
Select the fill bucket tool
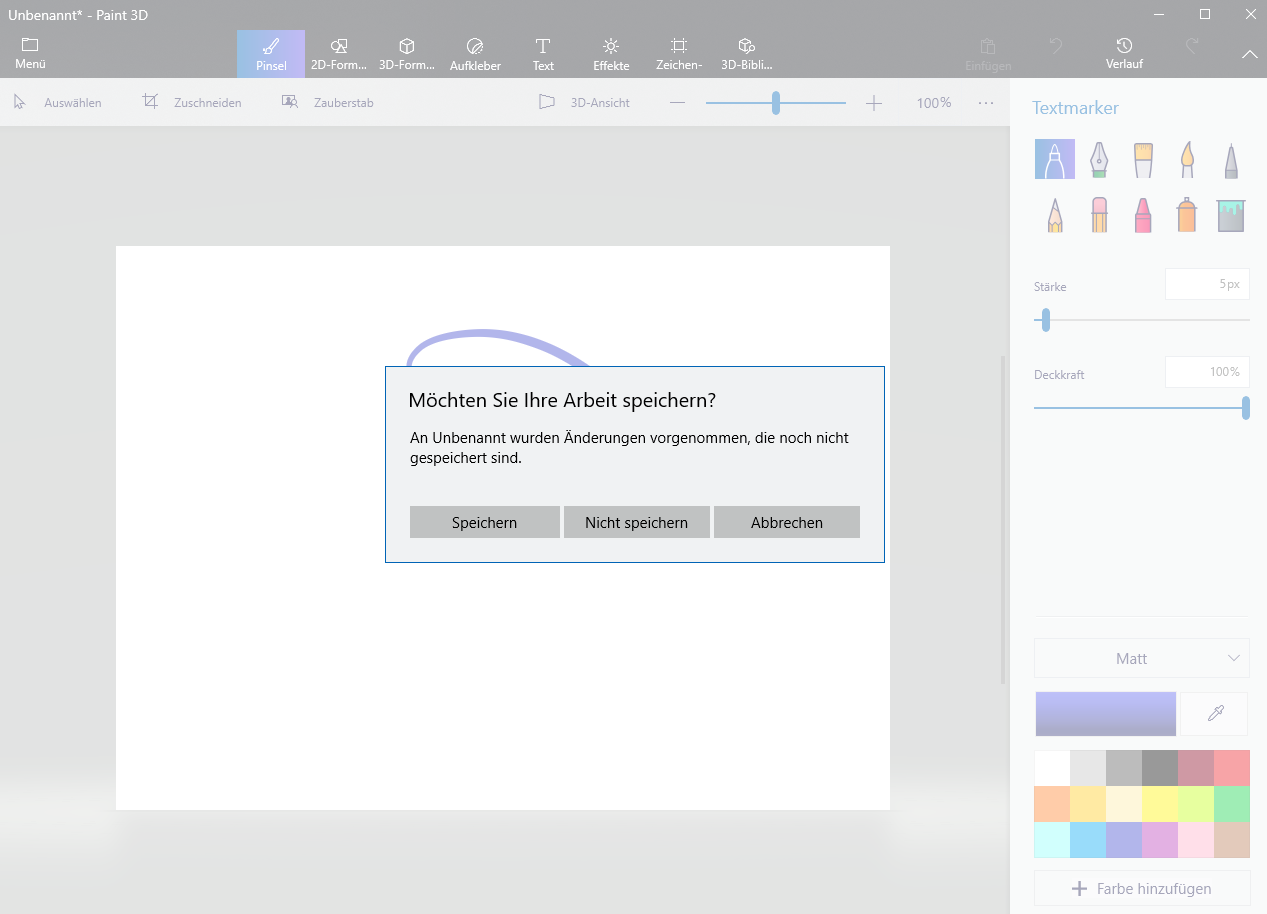tap(1231, 215)
